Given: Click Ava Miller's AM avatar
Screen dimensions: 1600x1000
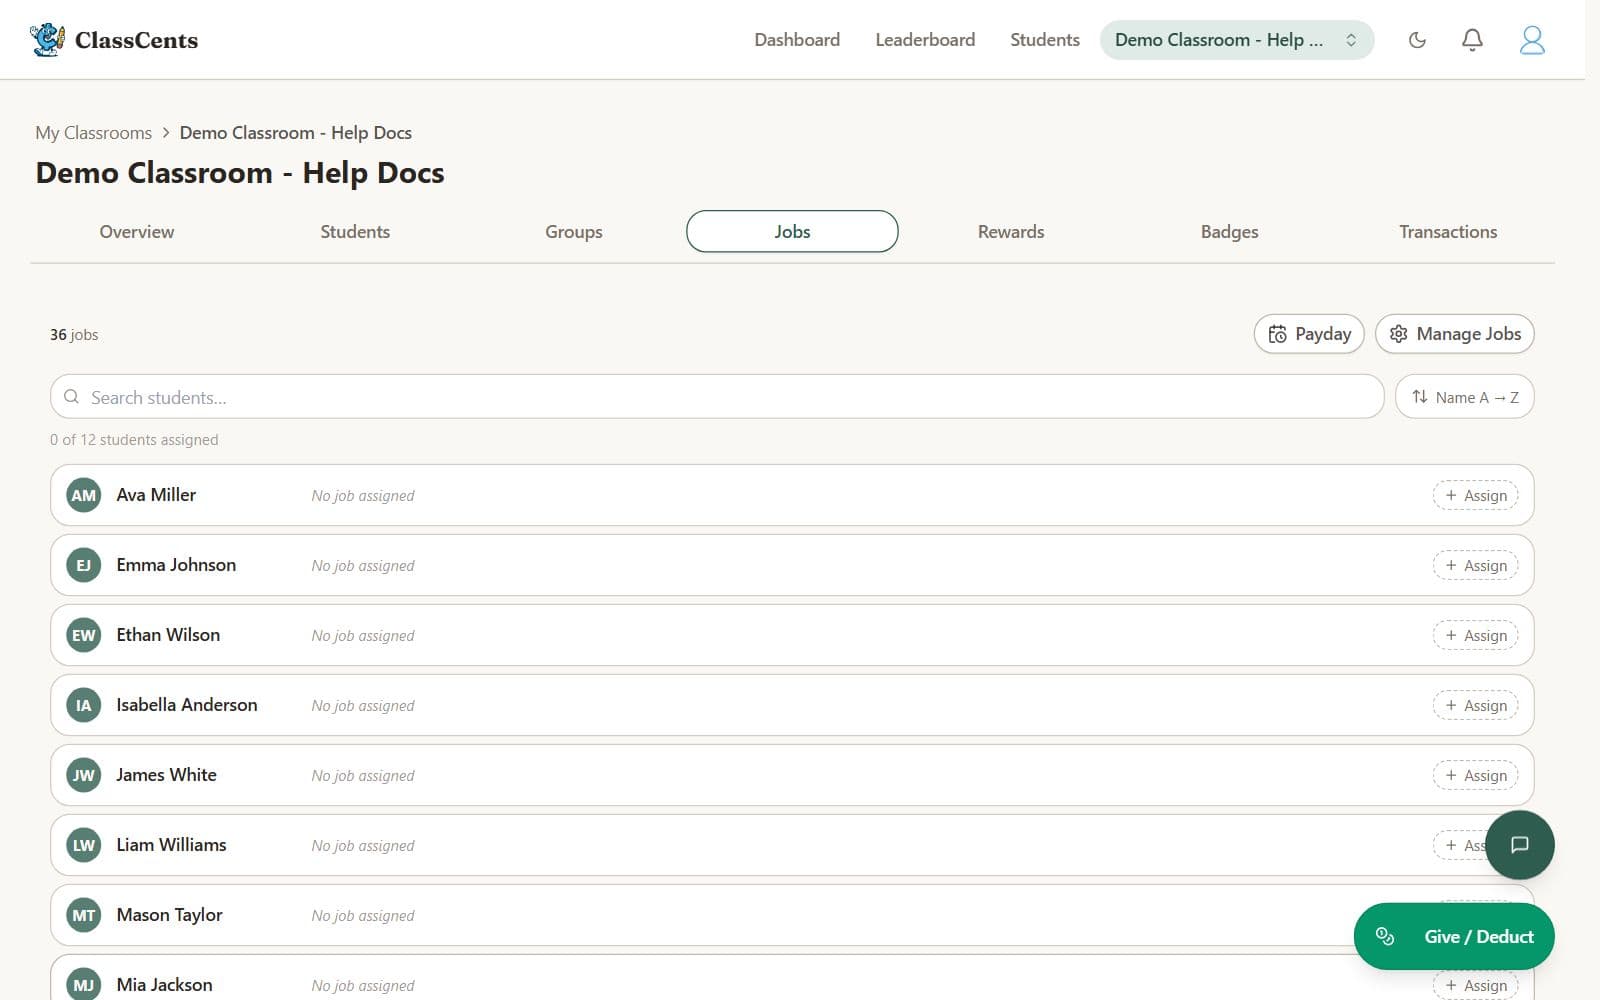Looking at the screenshot, I should [x=84, y=495].
